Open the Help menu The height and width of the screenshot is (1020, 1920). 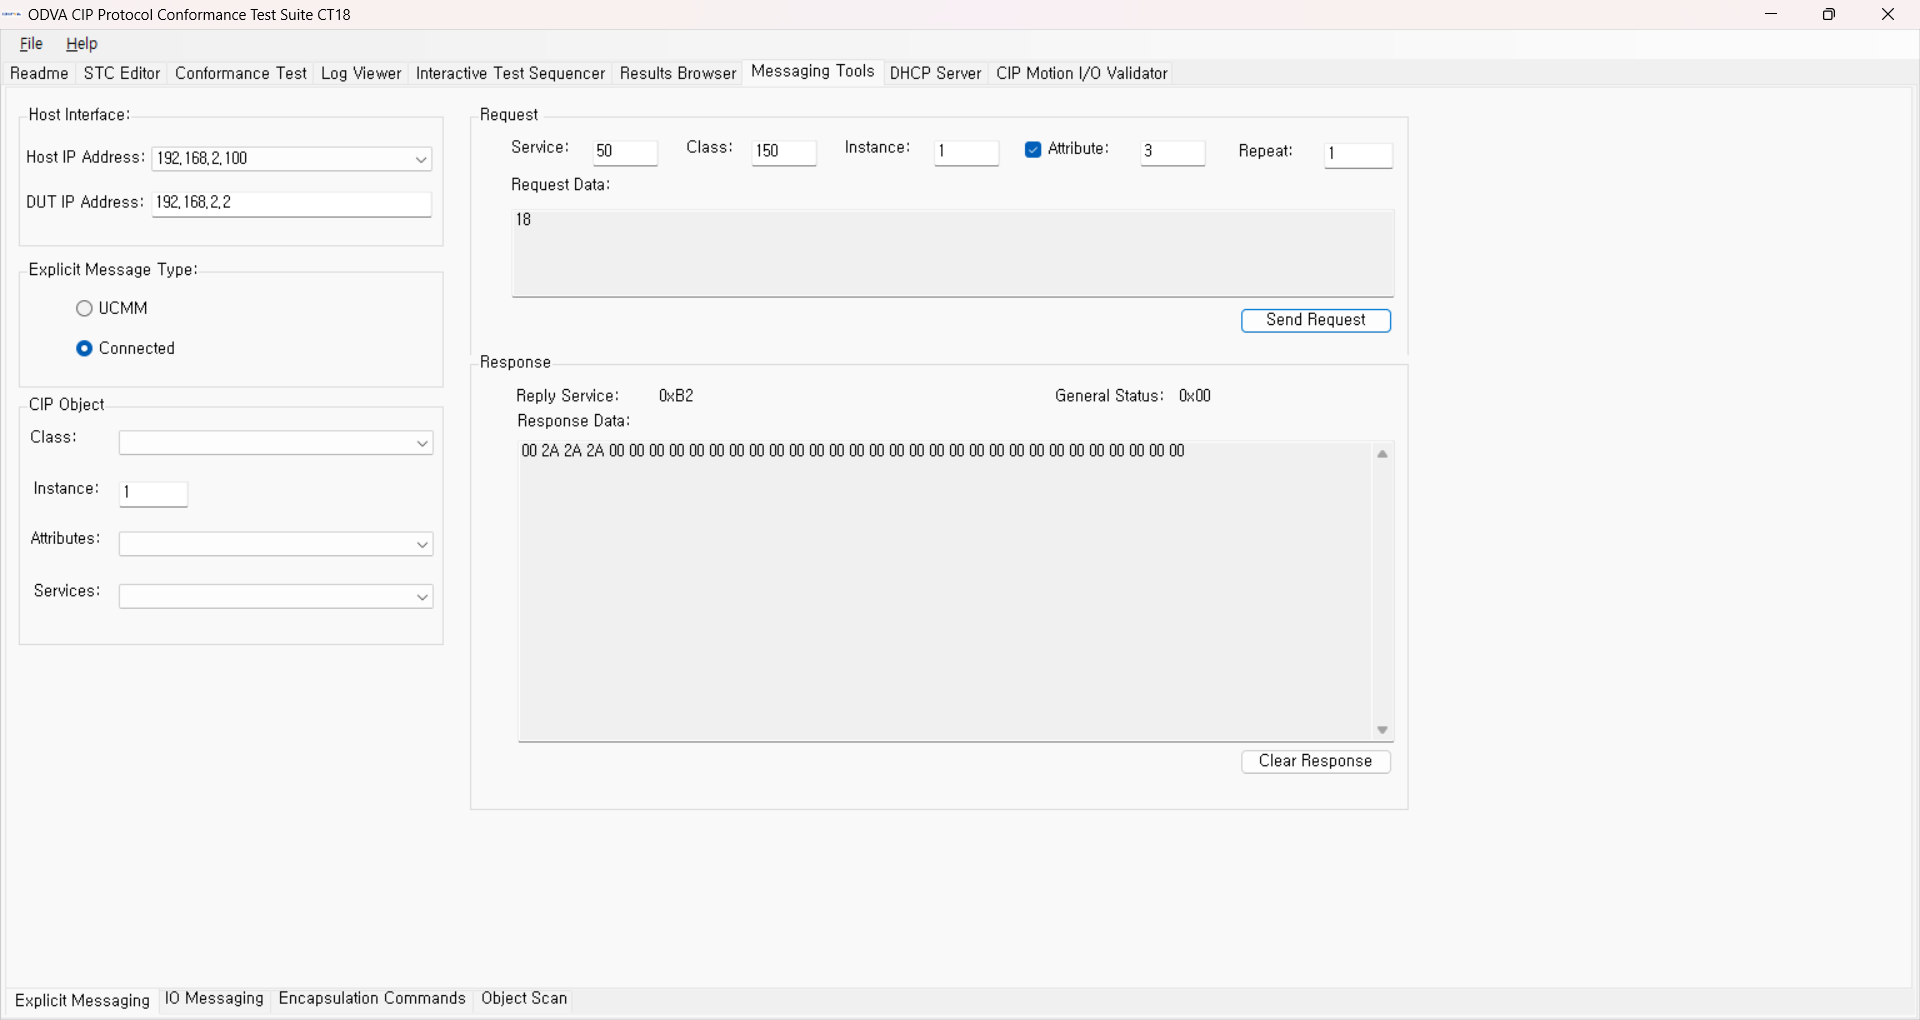pos(82,44)
